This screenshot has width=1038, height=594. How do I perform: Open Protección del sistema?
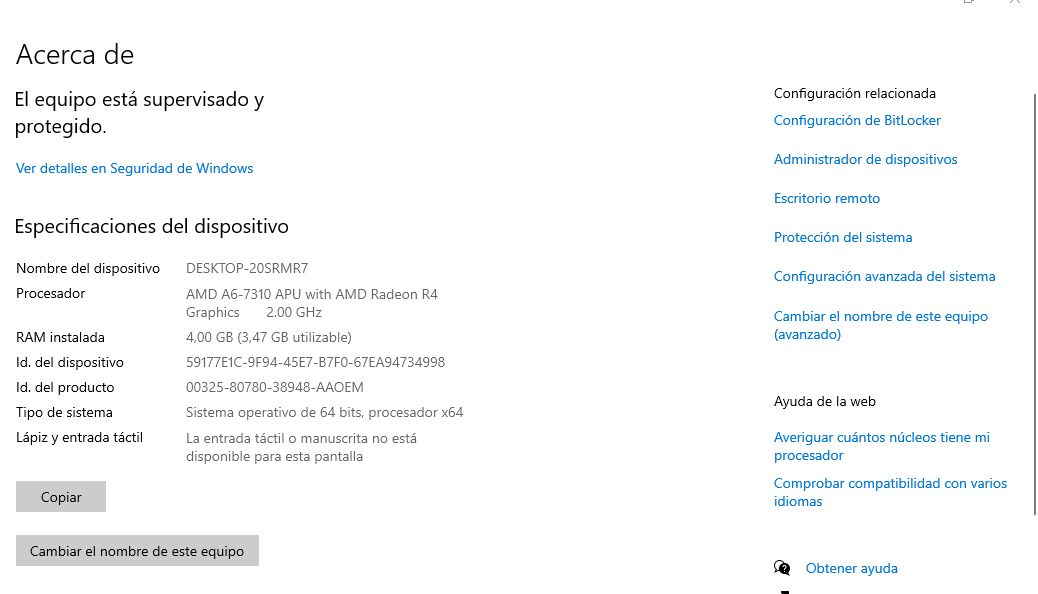click(x=843, y=237)
